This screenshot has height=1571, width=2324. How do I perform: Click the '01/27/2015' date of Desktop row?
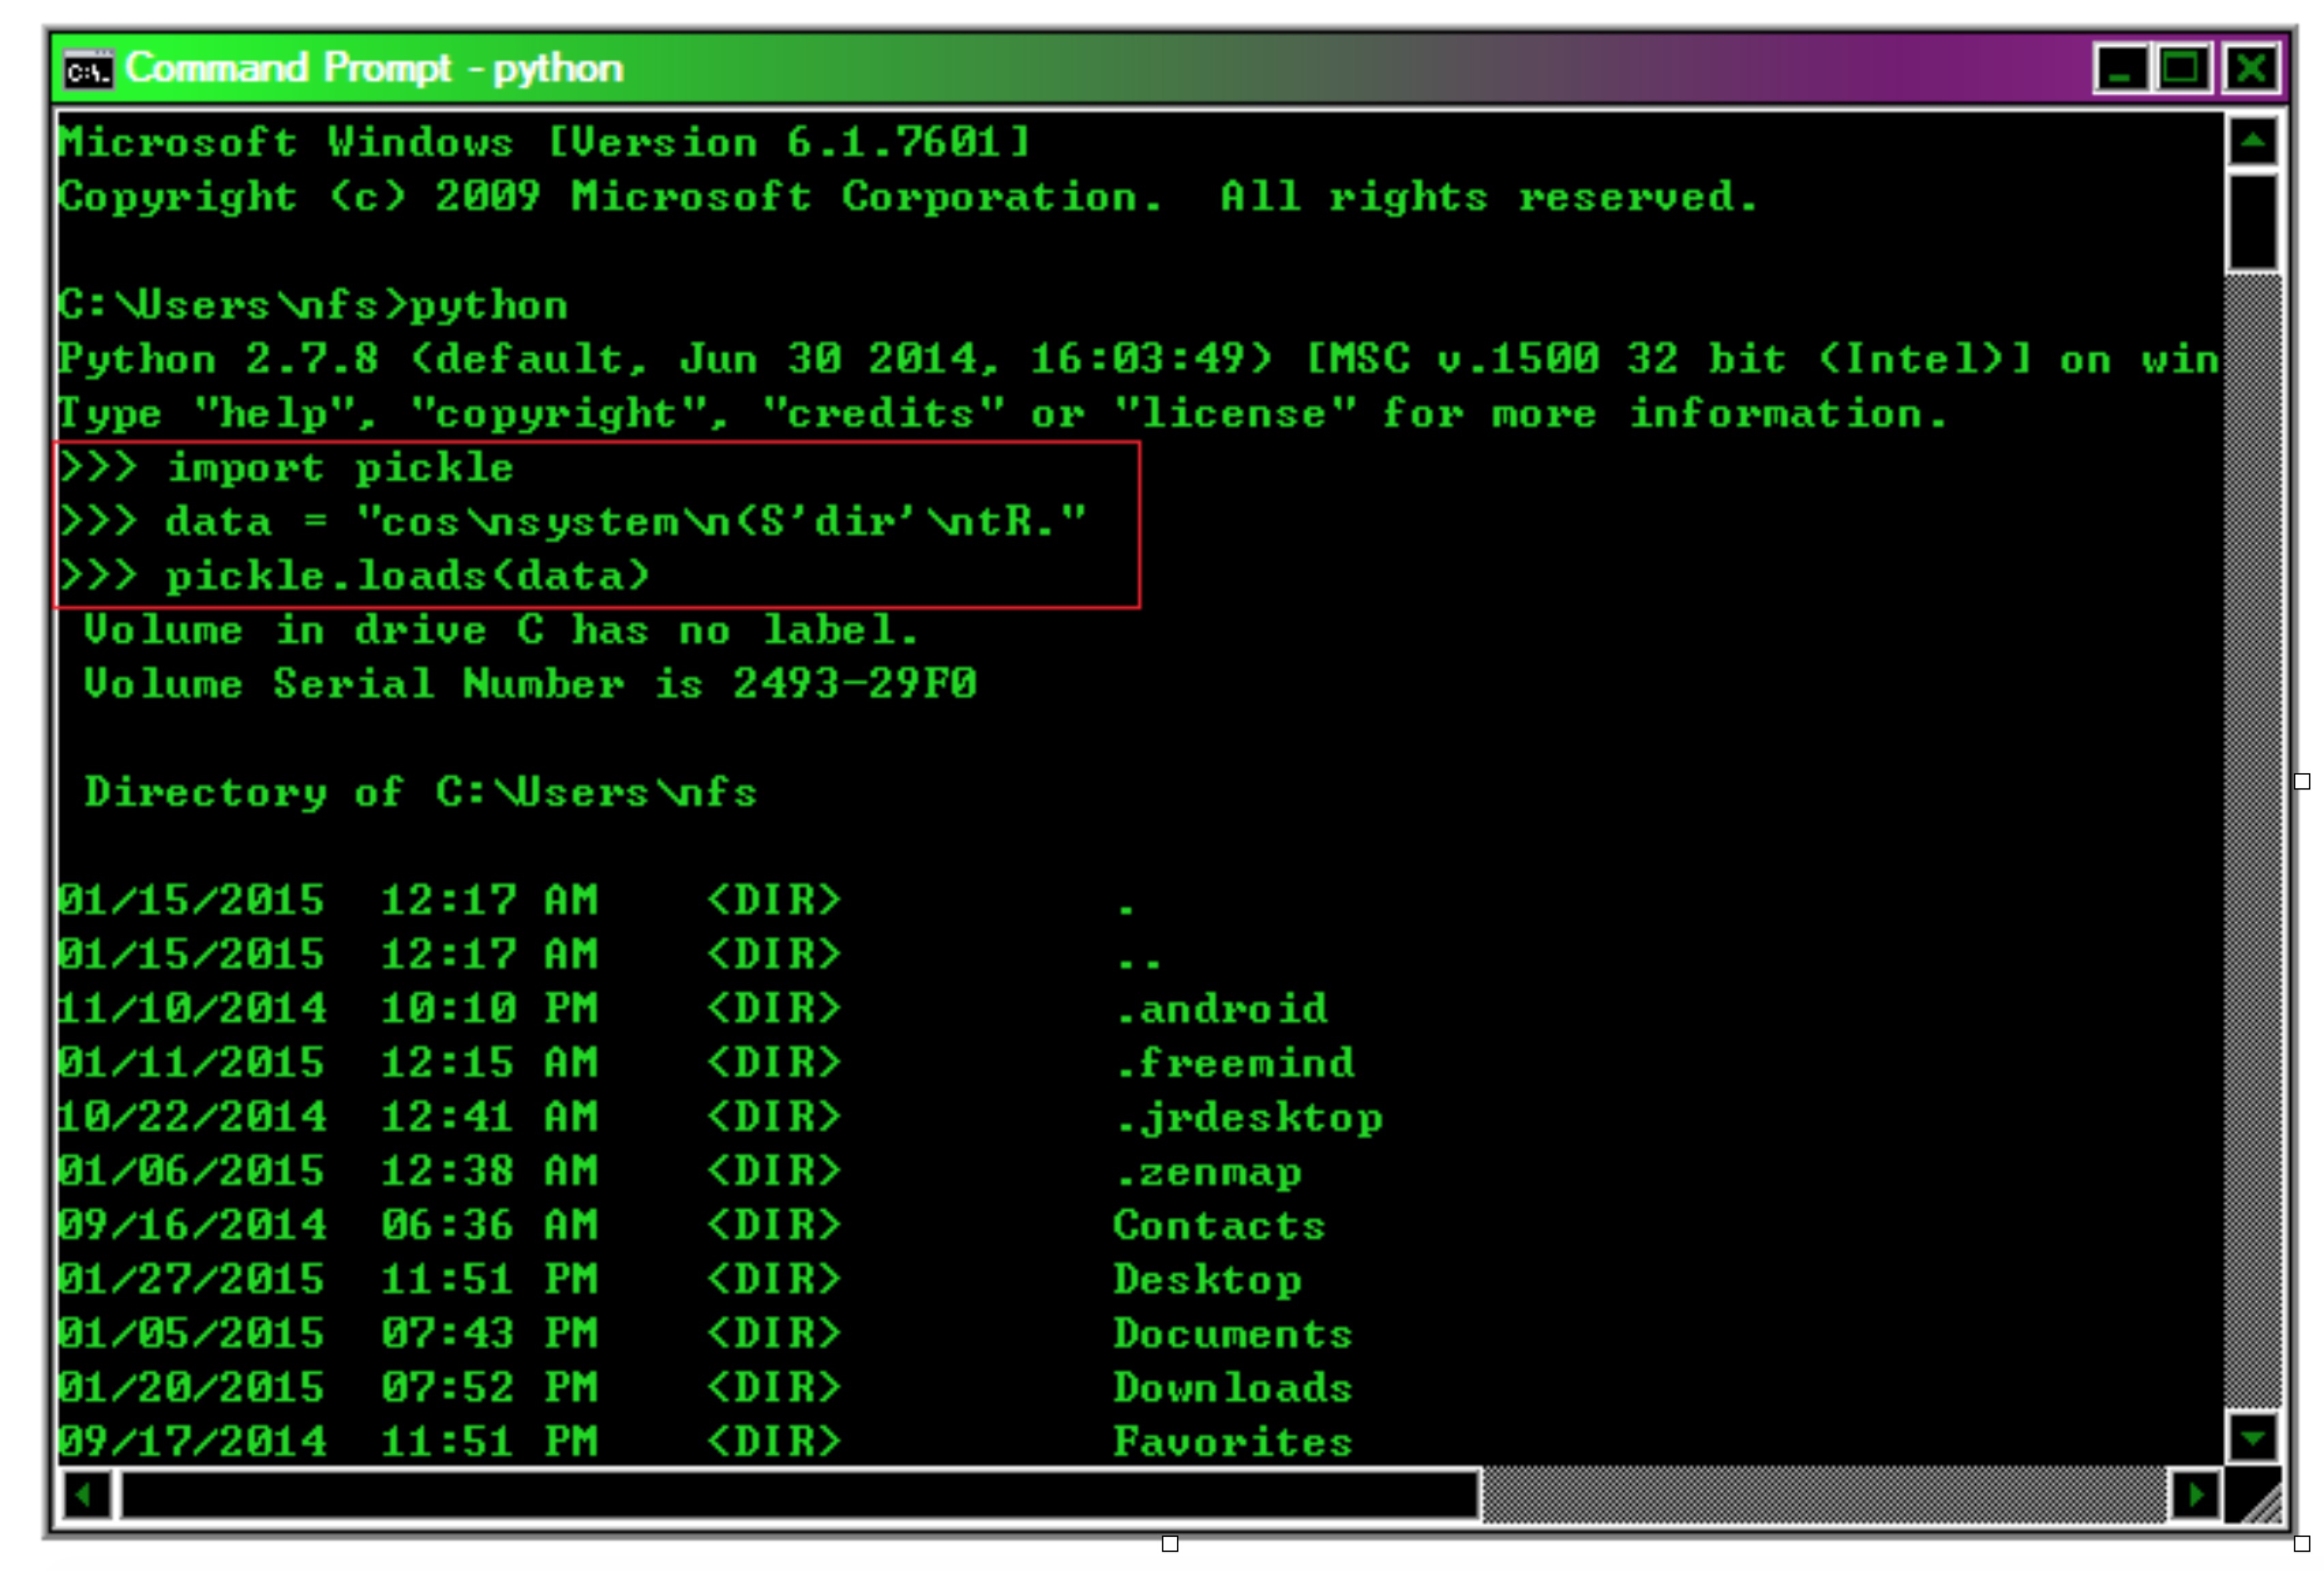pos(192,1279)
